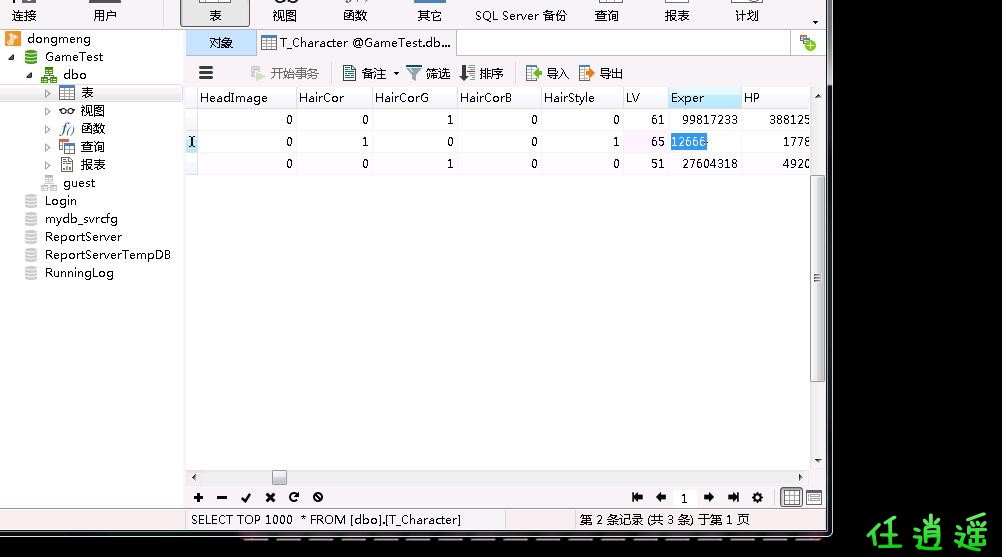Image resolution: width=1002 pixels, height=557 pixels.
Task: Click the Sort (排序) icon
Action: tap(468, 73)
